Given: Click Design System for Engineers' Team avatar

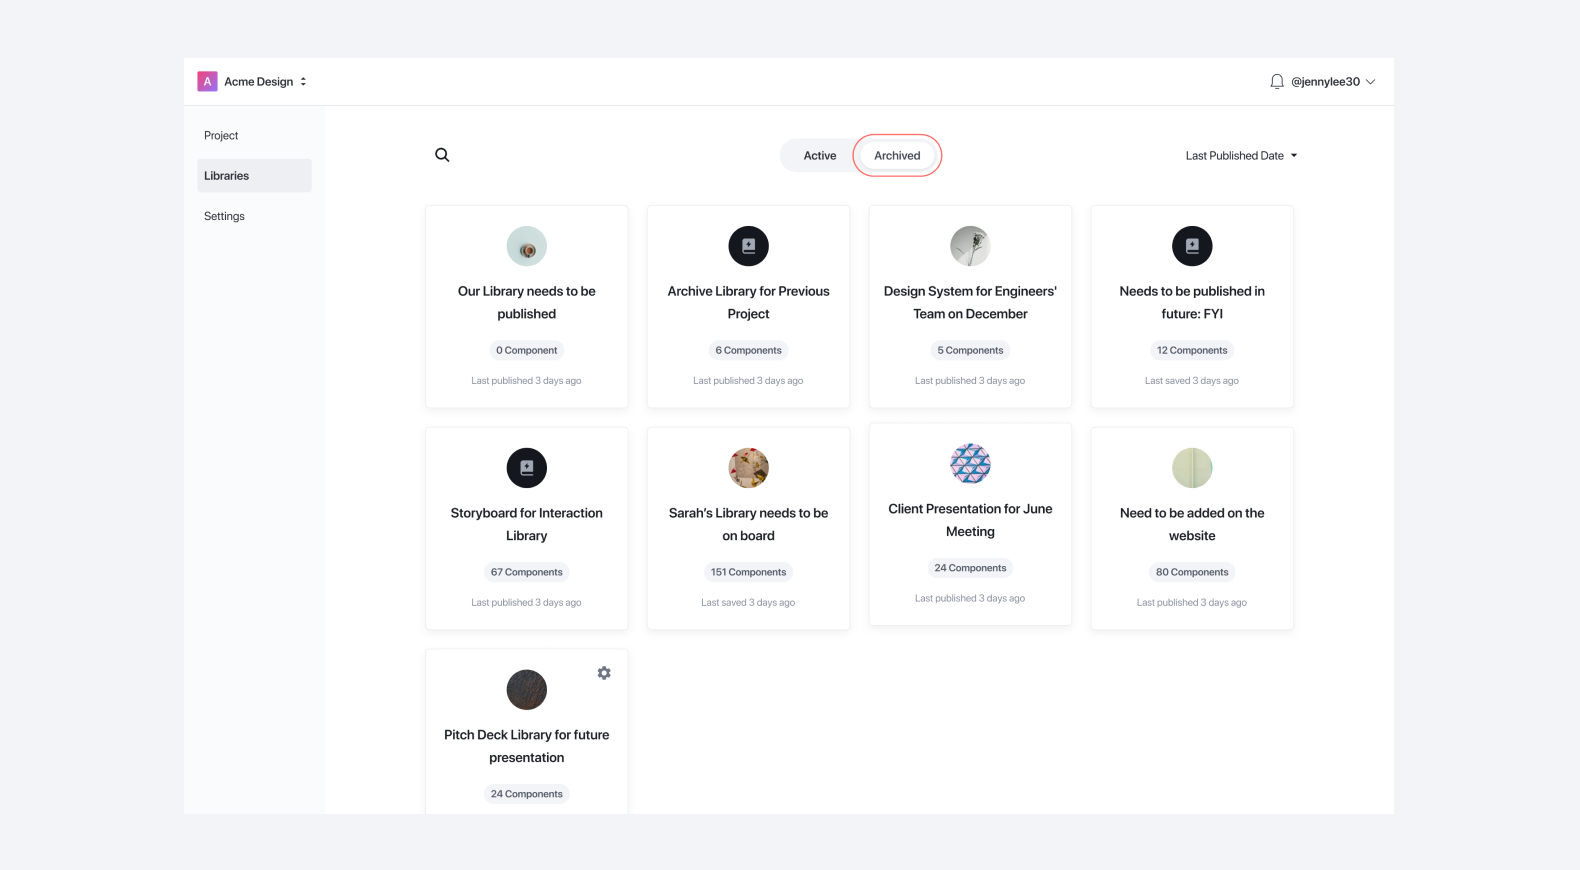Looking at the screenshot, I should pos(970,246).
